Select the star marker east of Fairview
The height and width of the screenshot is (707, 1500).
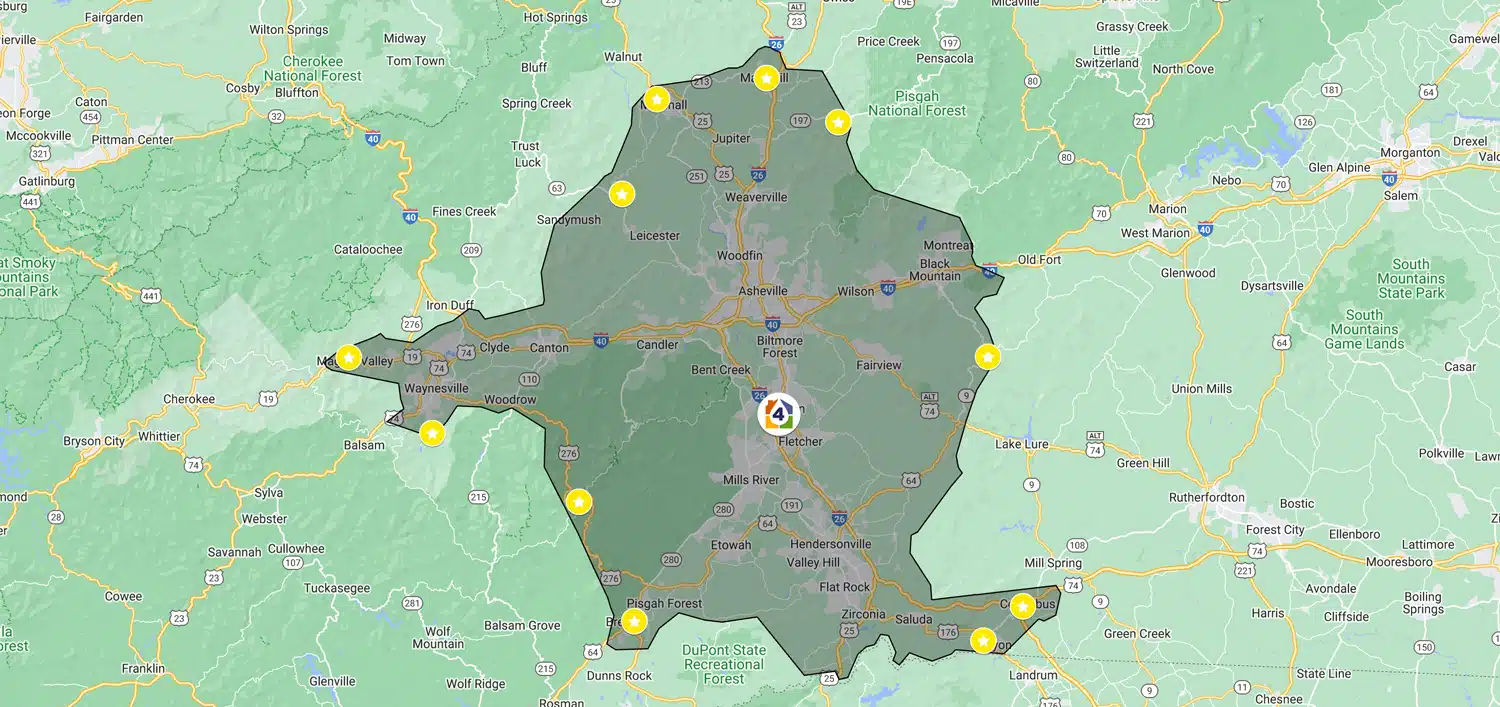click(987, 357)
